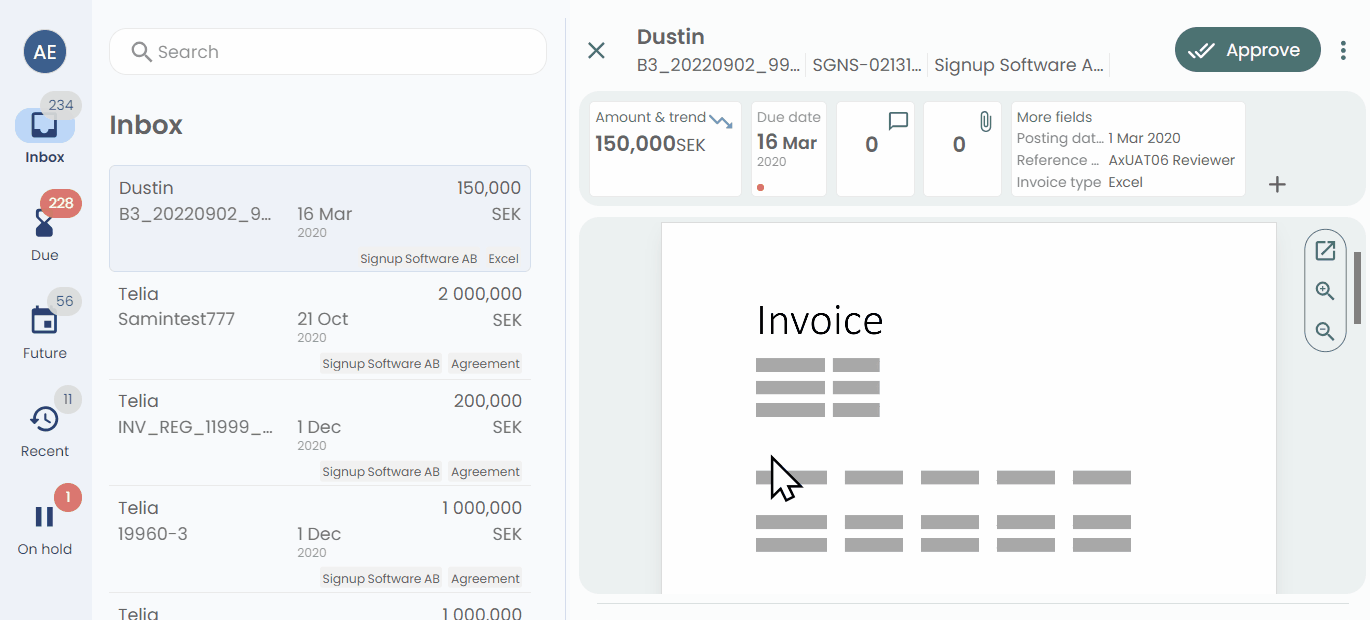Focus the Search field
The height and width of the screenshot is (620, 1370).
[x=328, y=52]
